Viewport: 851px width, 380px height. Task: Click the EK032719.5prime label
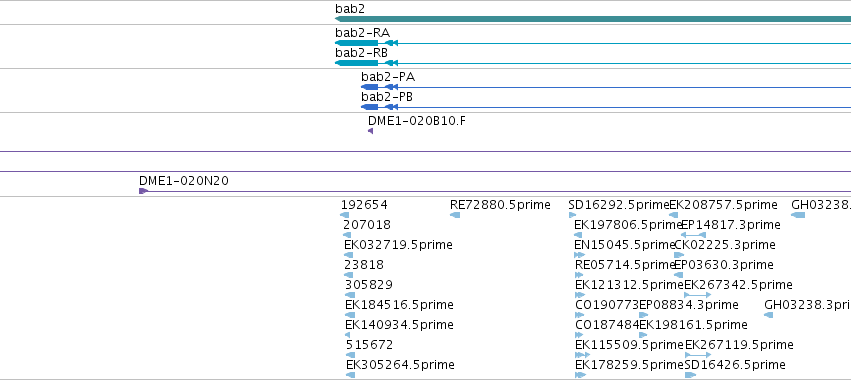[398, 245]
